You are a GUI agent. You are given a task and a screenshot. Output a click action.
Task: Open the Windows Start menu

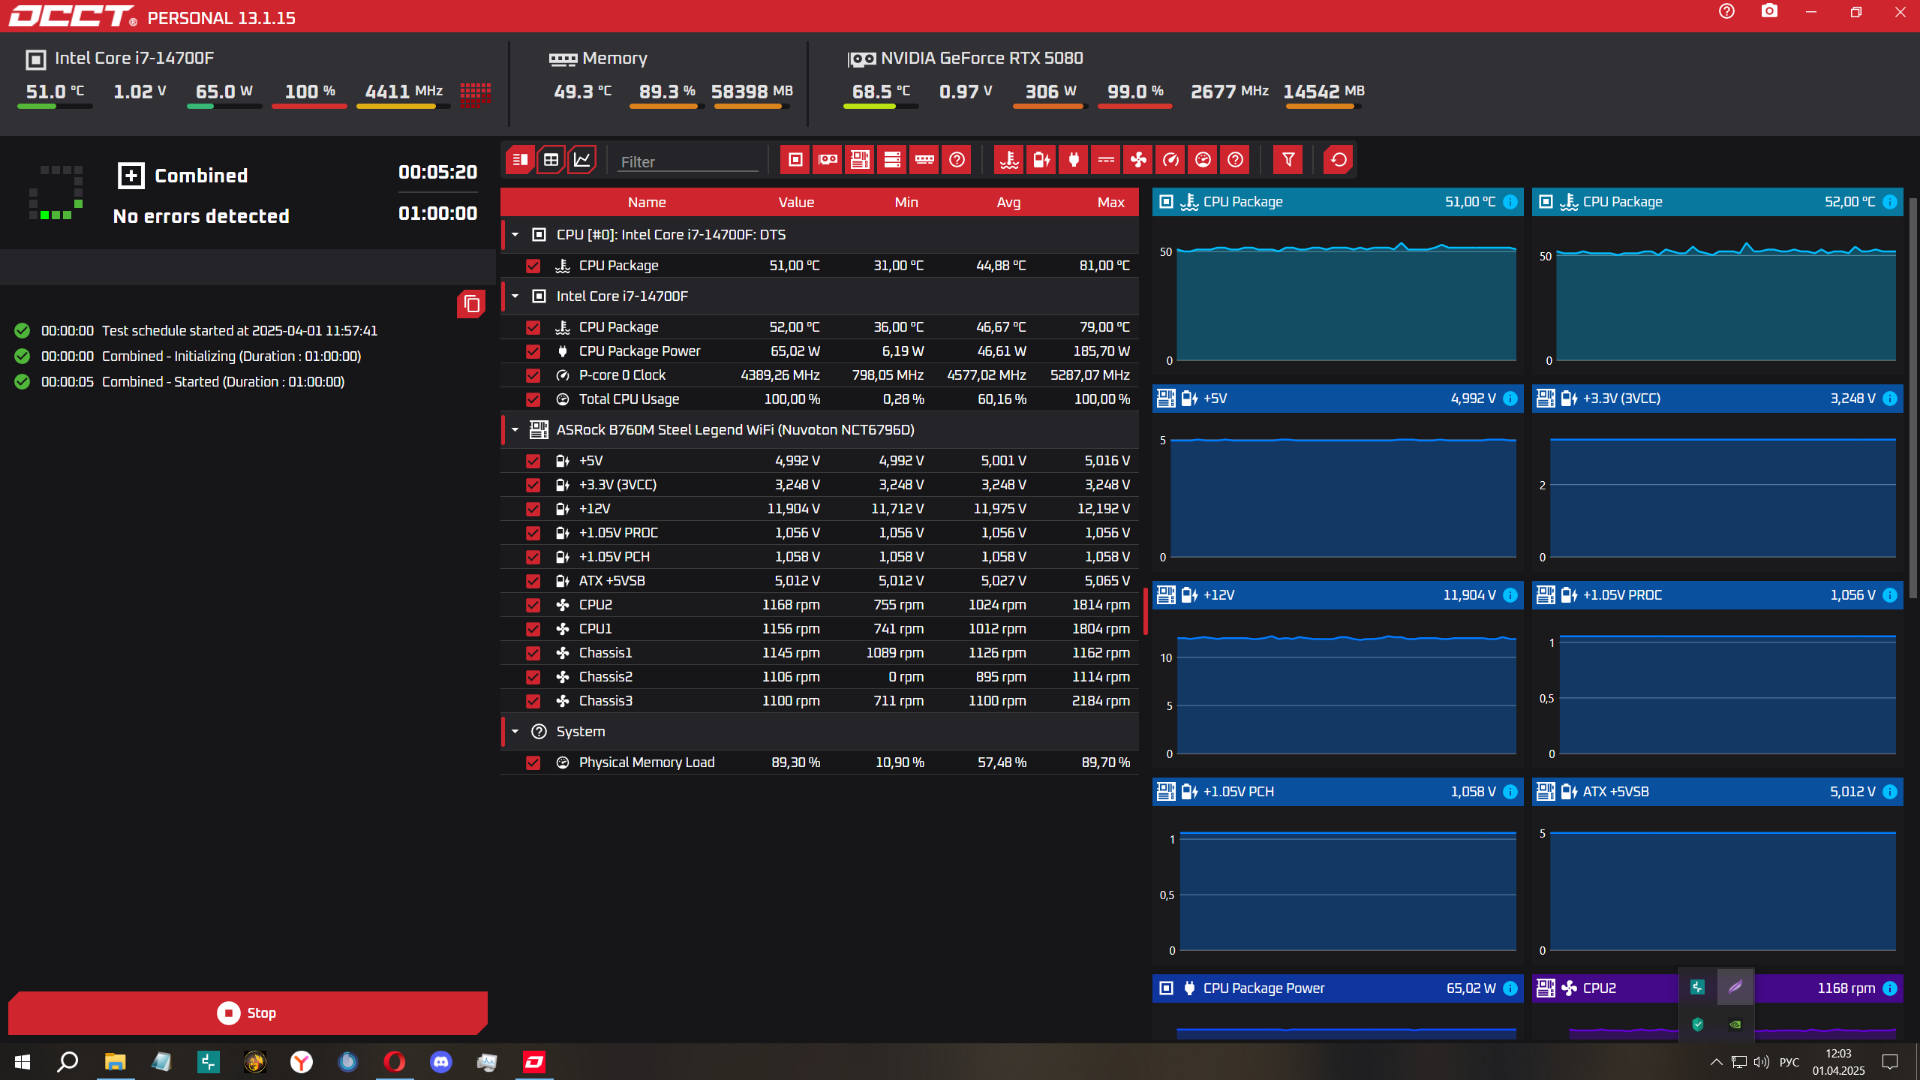[x=22, y=1062]
